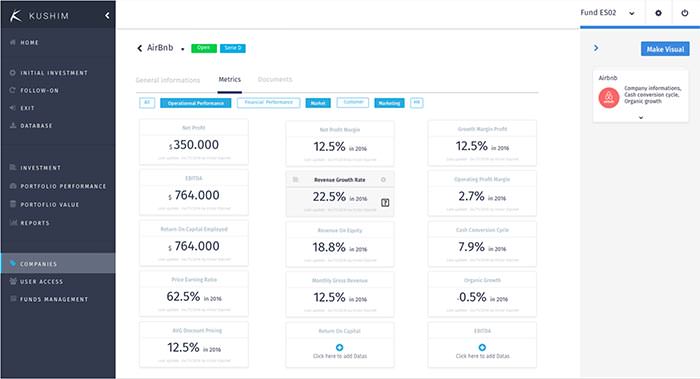Click the green Open status badge

[x=204, y=48]
